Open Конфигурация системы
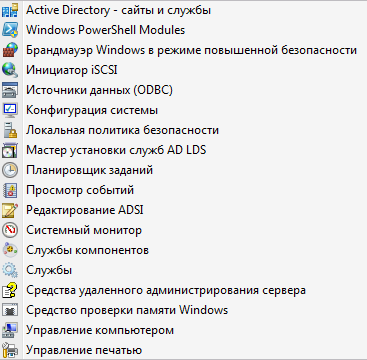Screen dimensions: 367x360 [x=92, y=110]
